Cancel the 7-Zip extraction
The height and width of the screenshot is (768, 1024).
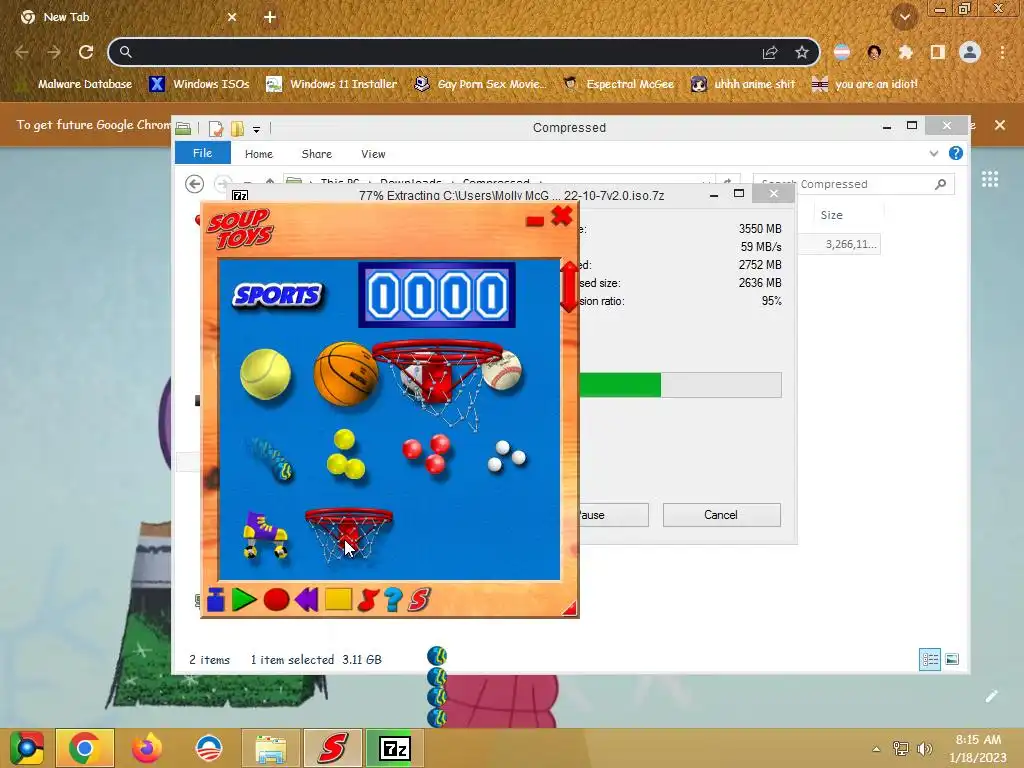coord(722,515)
